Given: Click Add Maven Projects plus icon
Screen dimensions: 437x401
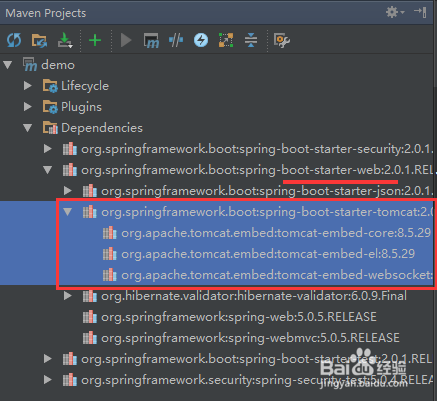Looking at the screenshot, I should pyautogui.click(x=95, y=40).
